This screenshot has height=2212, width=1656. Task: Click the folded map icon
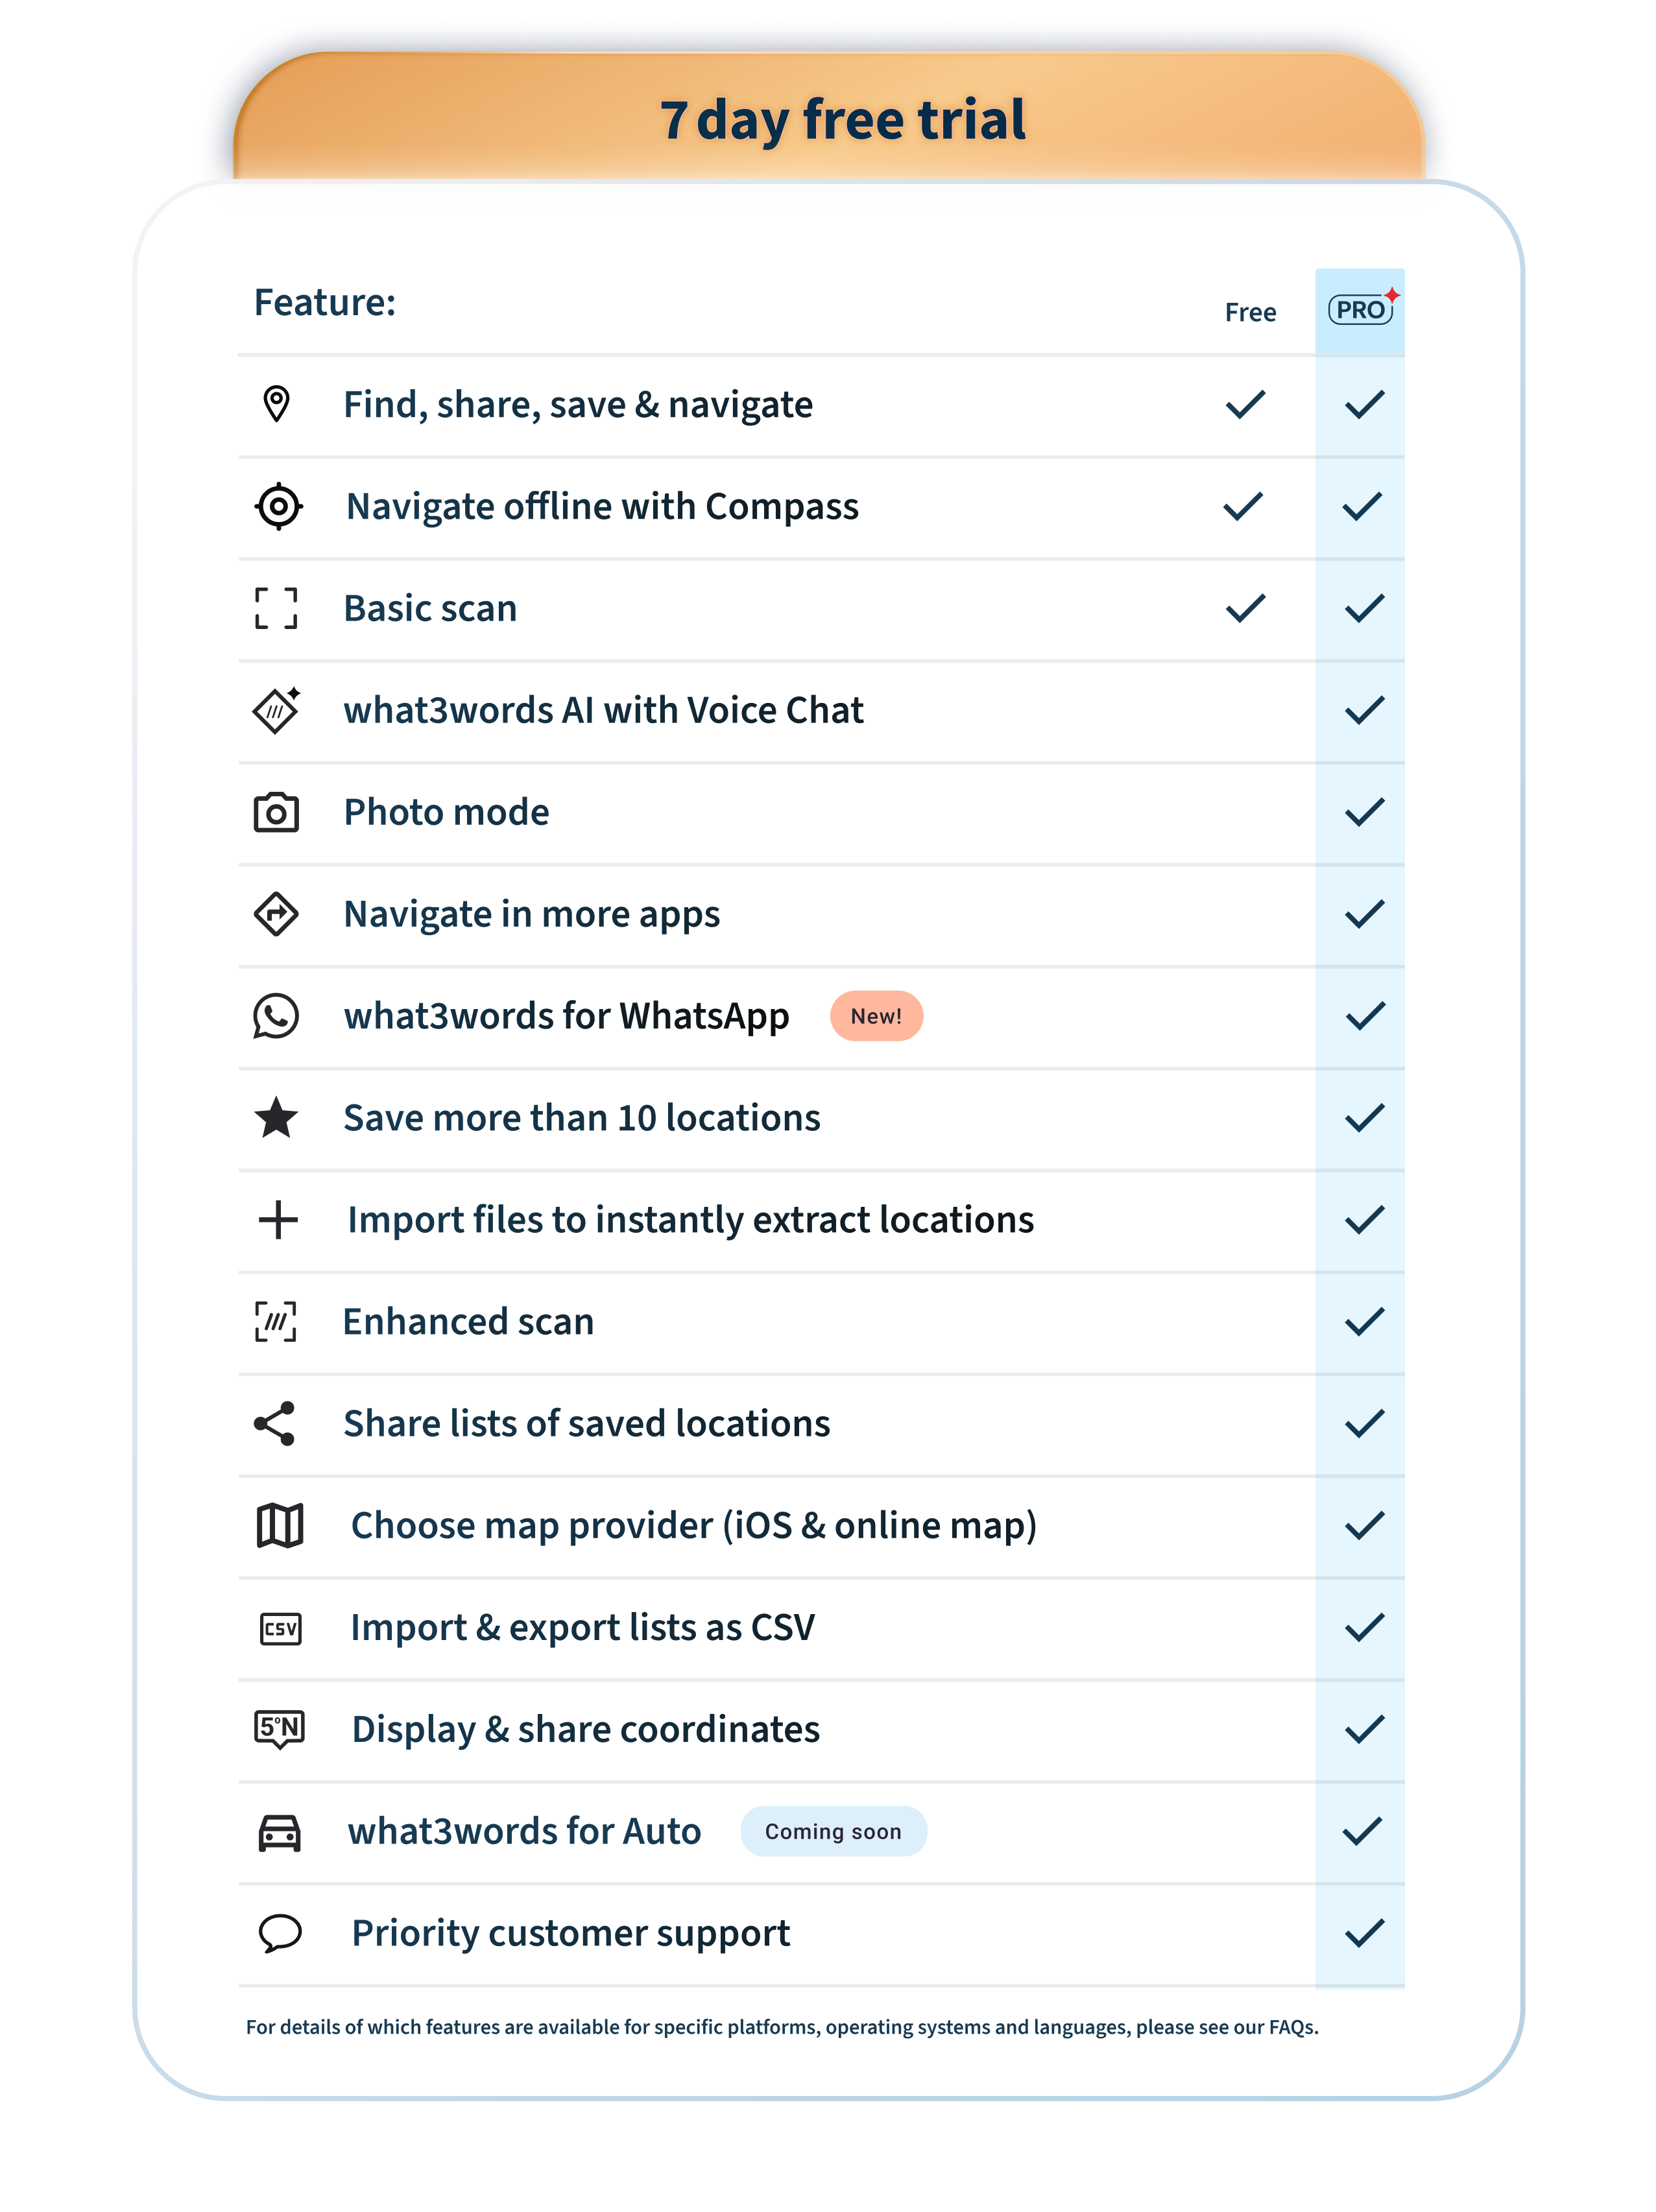(x=280, y=1525)
